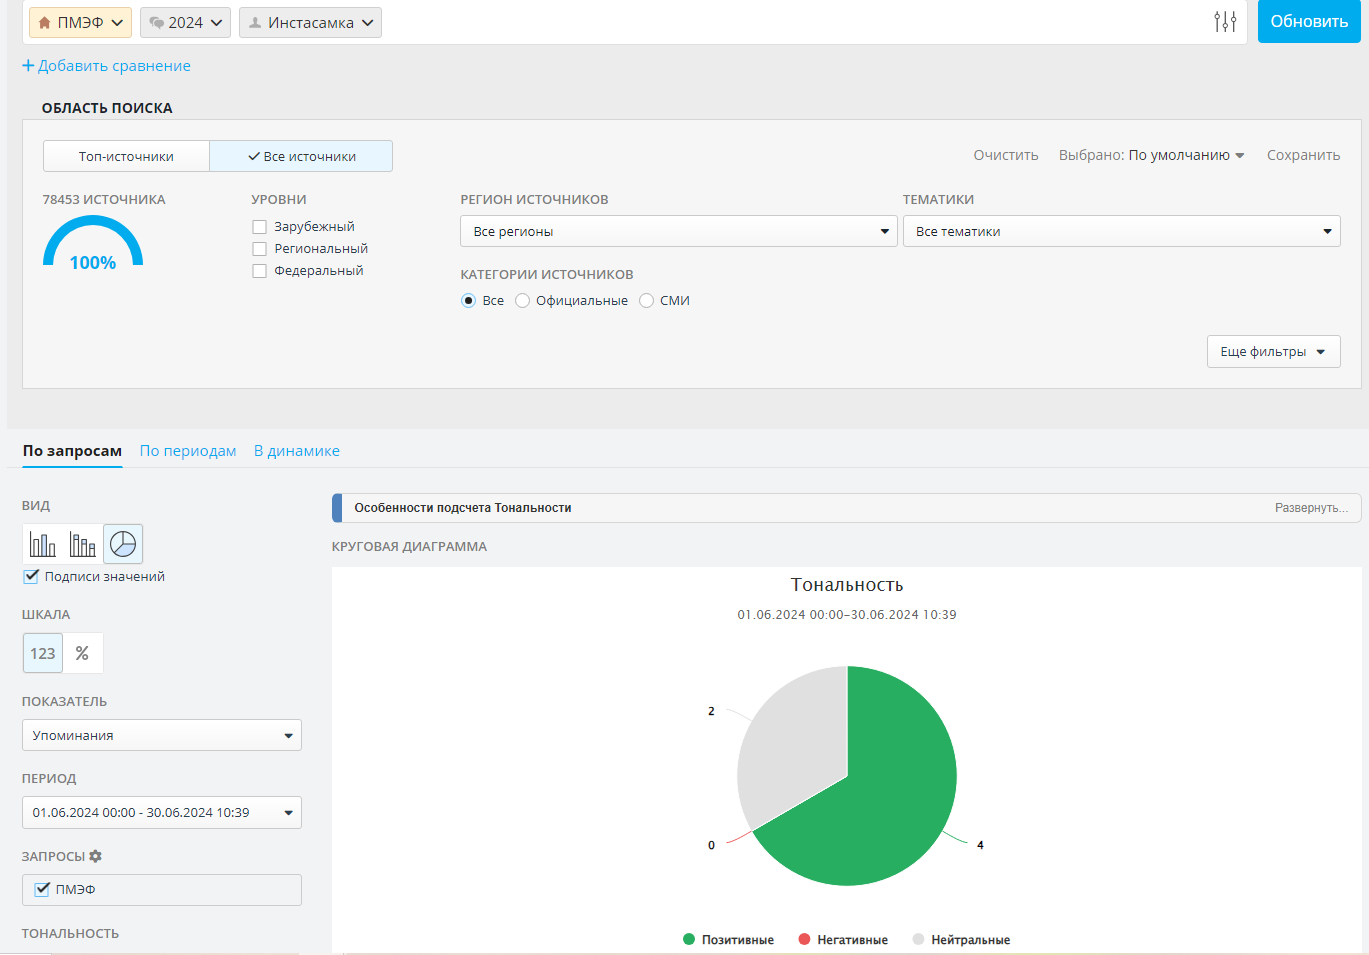Click the Сохранить link

pos(1303,155)
